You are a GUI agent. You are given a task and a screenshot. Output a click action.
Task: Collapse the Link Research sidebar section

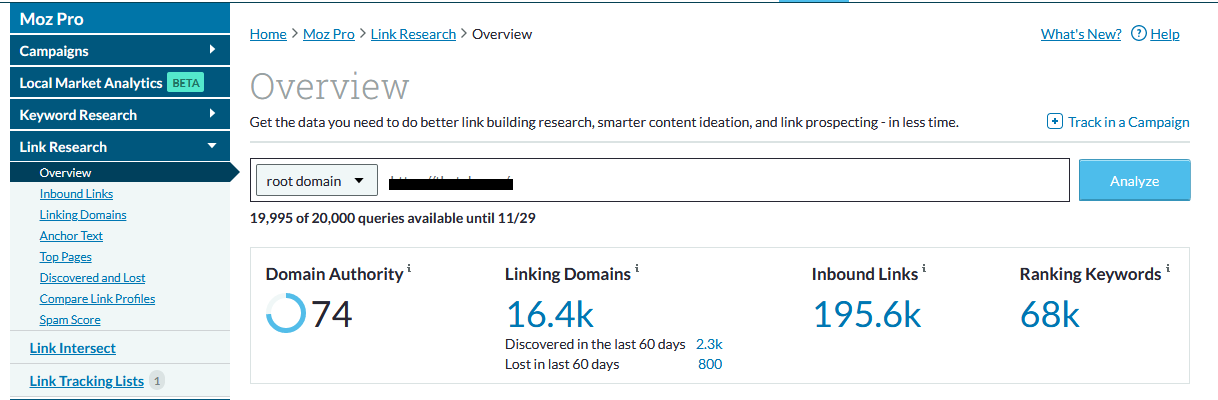click(x=212, y=146)
